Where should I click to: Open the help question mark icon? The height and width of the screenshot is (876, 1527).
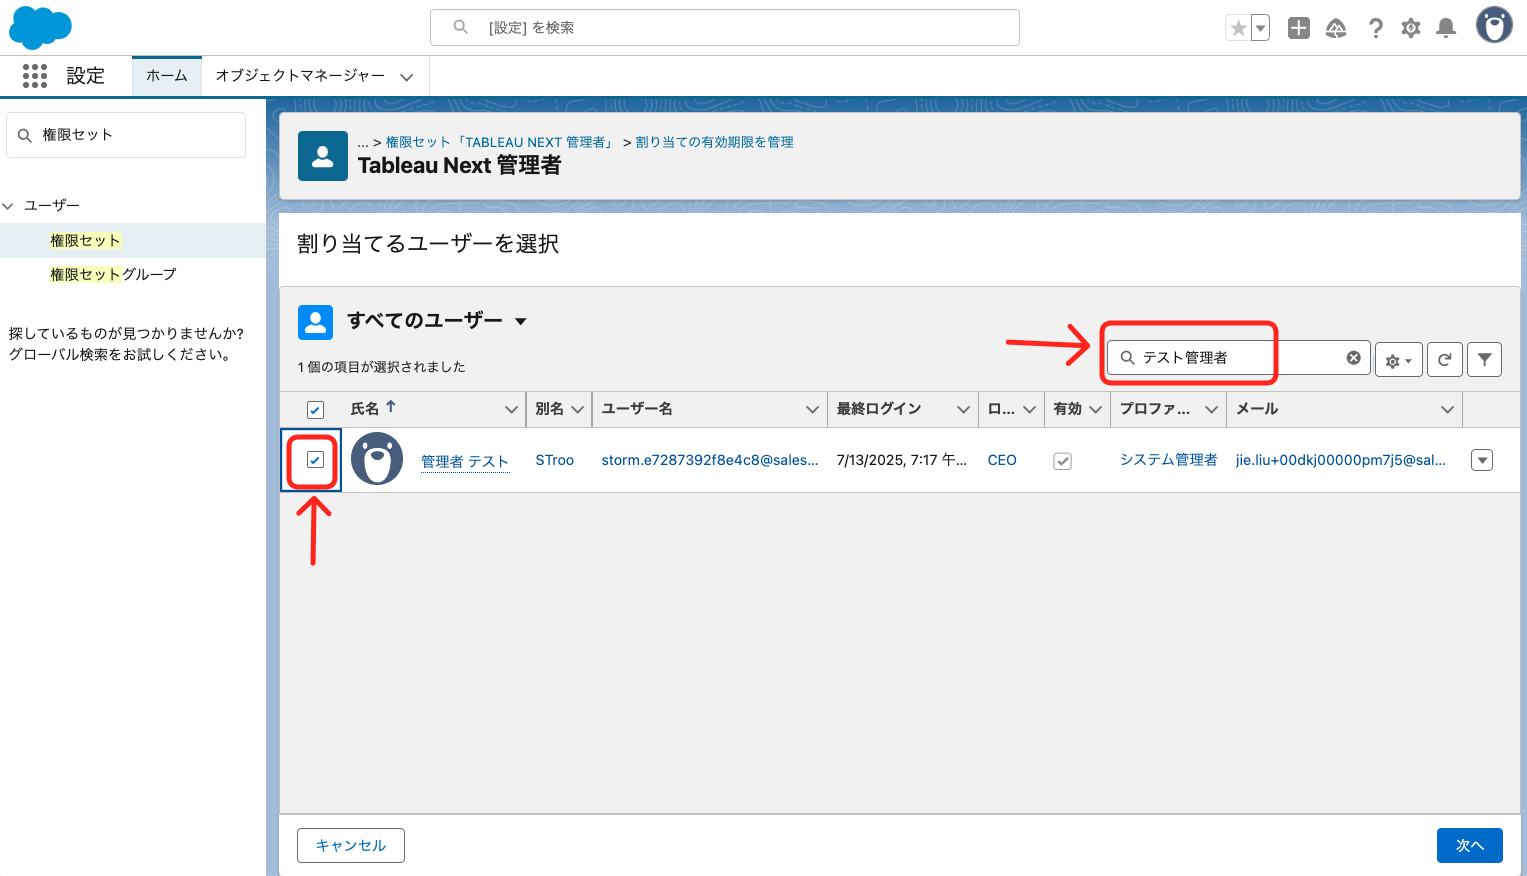coord(1376,28)
